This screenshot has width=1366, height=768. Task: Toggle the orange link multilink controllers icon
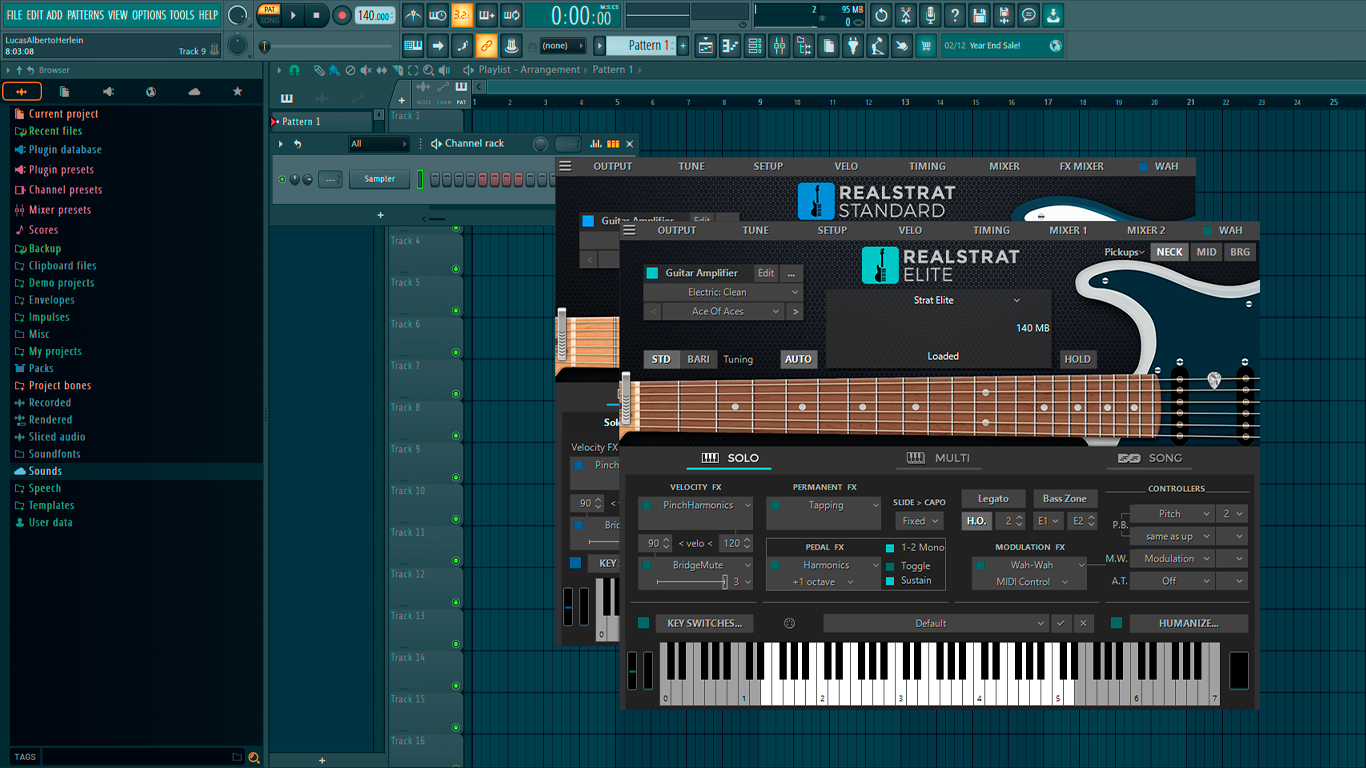click(x=487, y=45)
